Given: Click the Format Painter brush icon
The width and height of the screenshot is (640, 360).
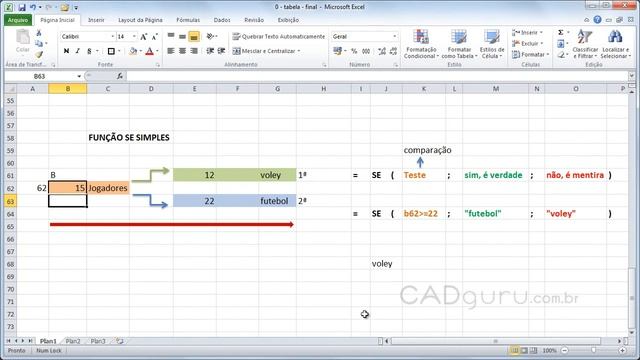Looking at the screenshot, I should 39,54.
